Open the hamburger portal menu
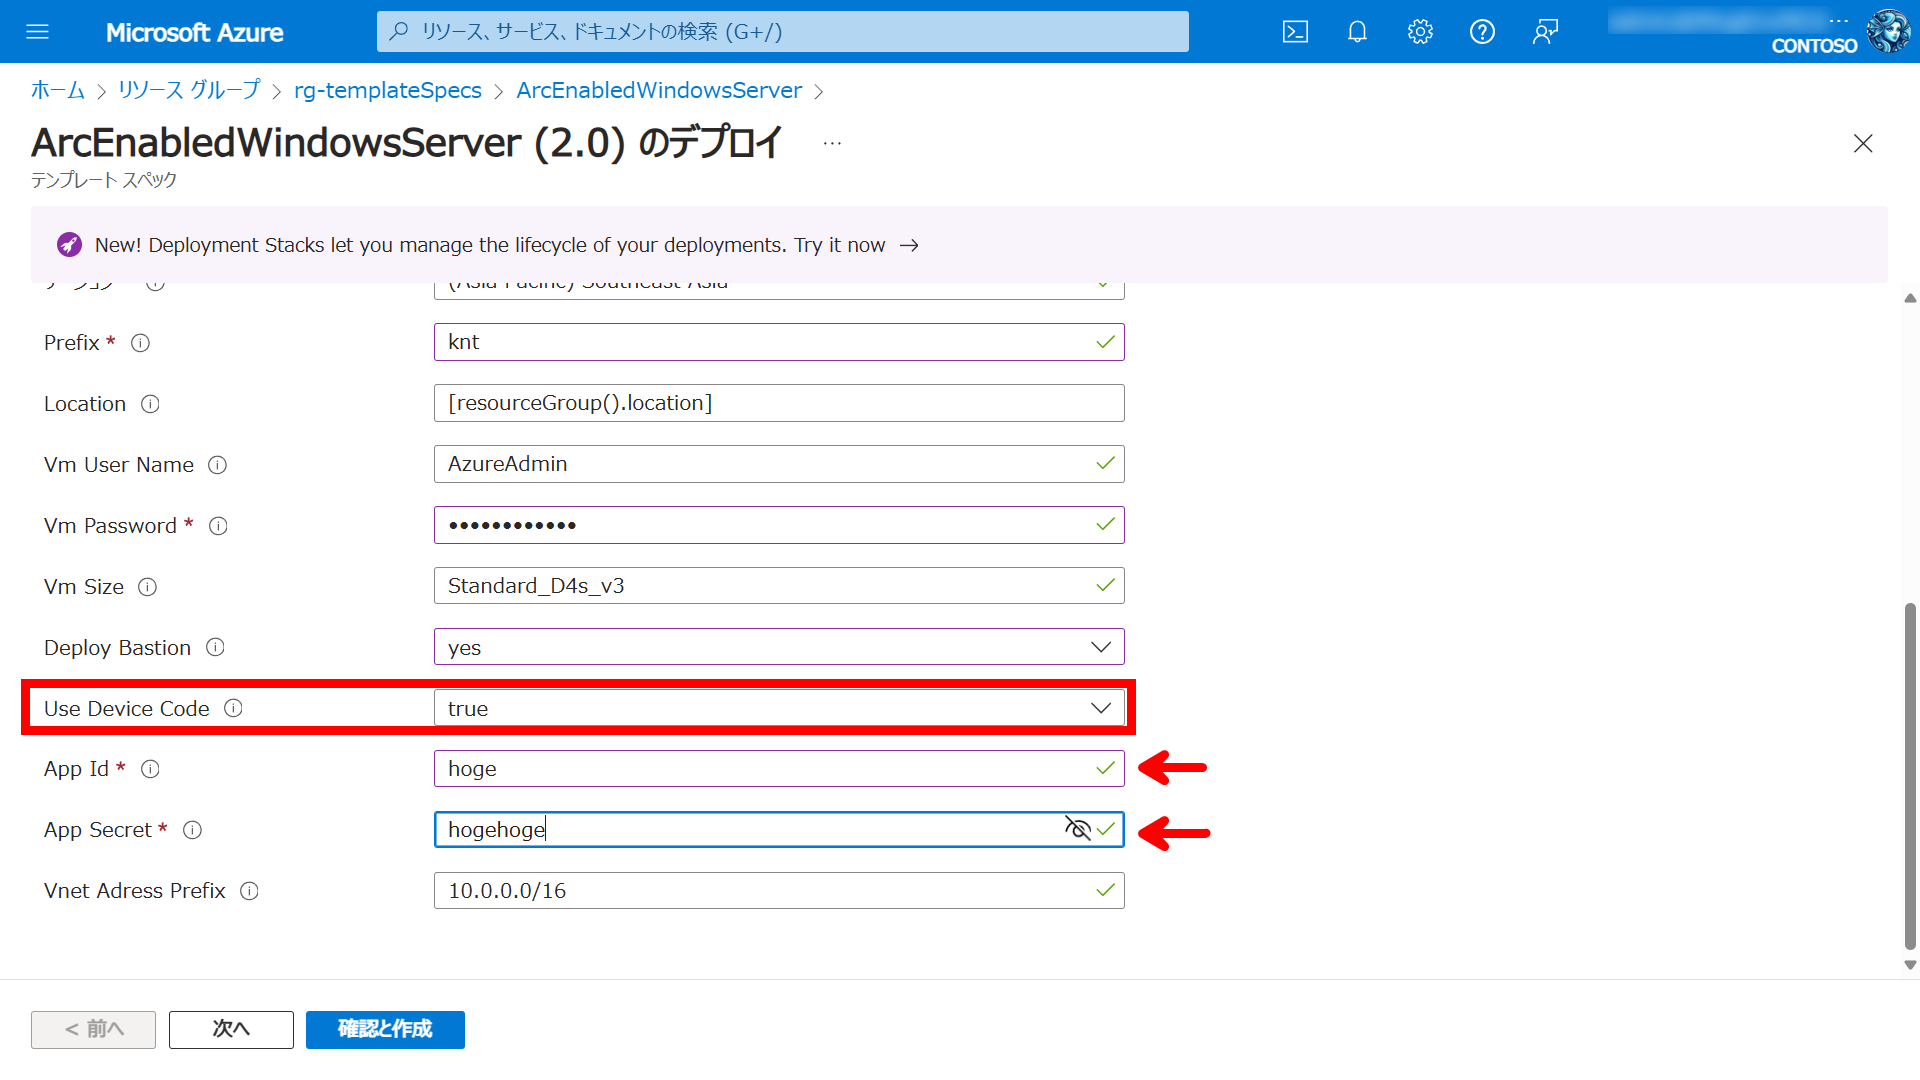Viewport: 1920px width, 1080px height. [x=37, y=32]
